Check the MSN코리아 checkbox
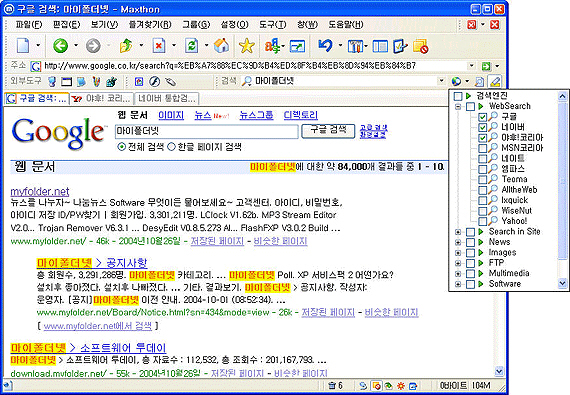 click(x=482, y=148)
